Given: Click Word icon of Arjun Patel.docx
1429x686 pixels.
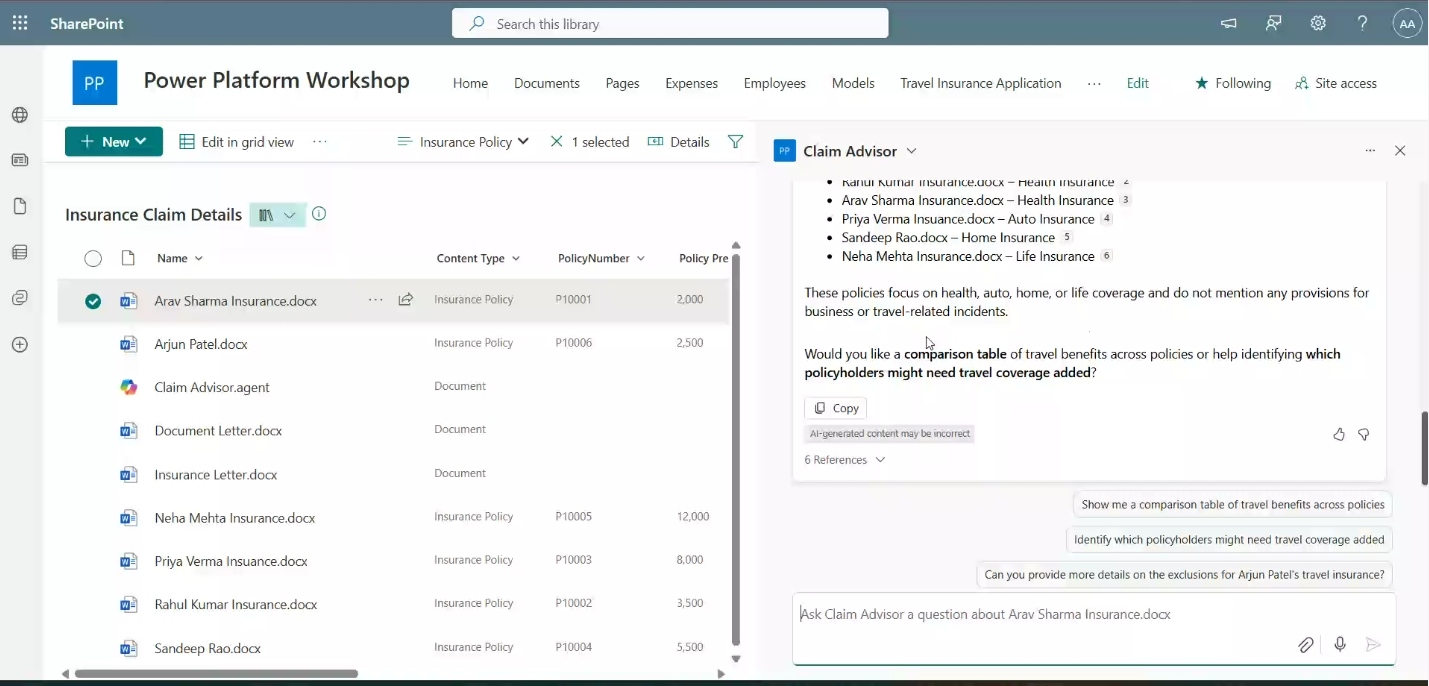Looking at the screenshot, I should point(129,344).
